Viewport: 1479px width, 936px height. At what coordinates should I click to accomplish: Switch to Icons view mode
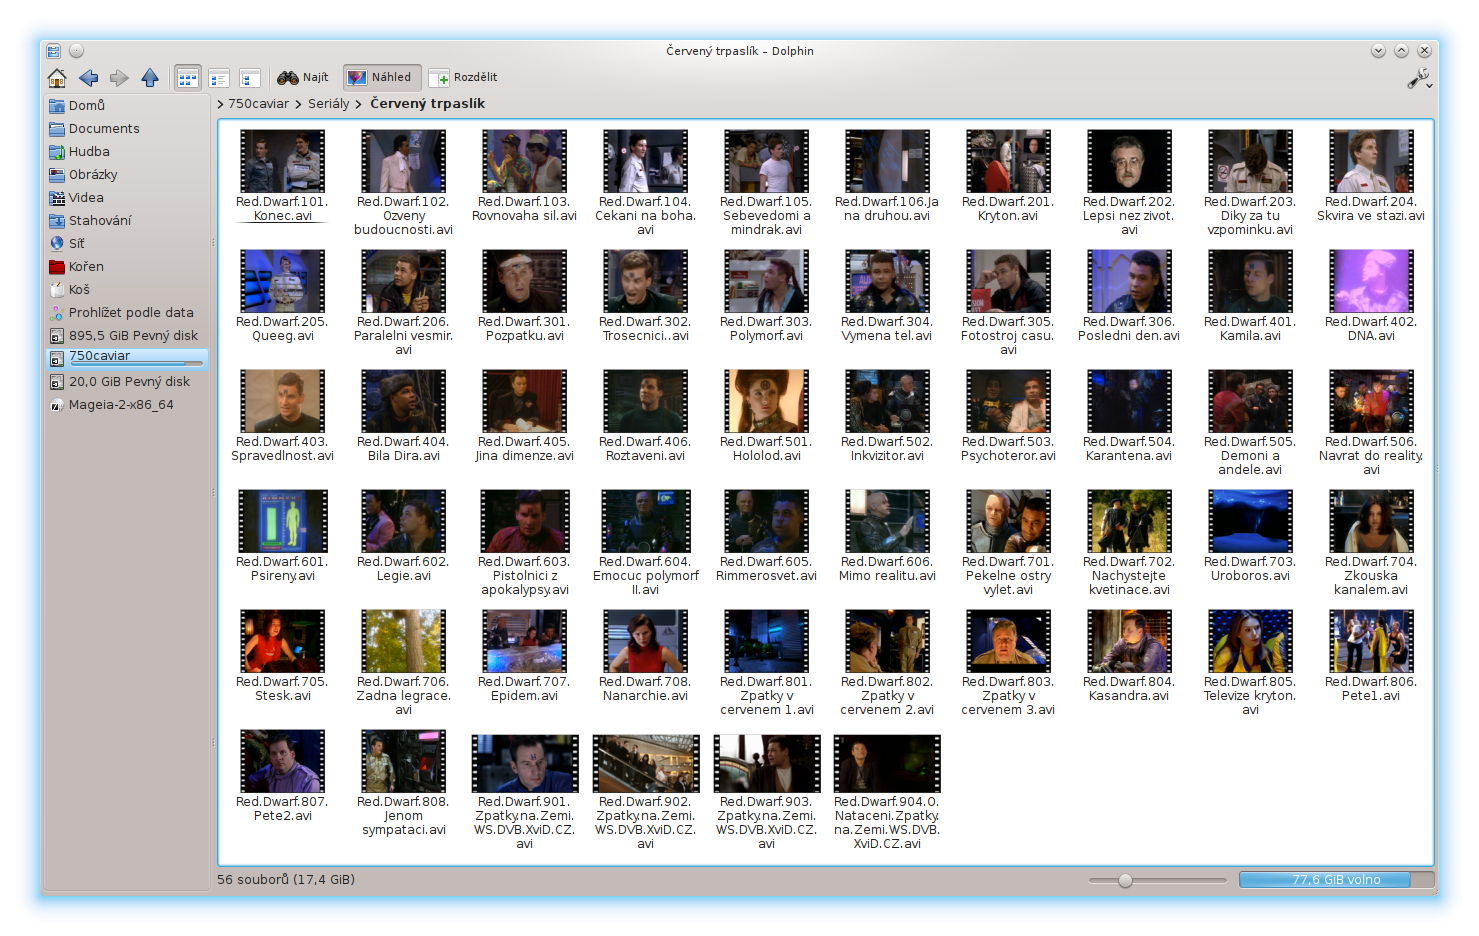187,78
